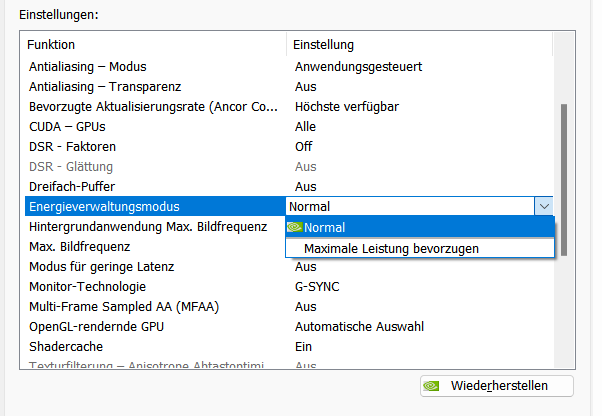This screenshot has width=602, height=416.
Task: Click the NVIDIA icon on the Wiederherstellen button
Action: coord(431,386)
